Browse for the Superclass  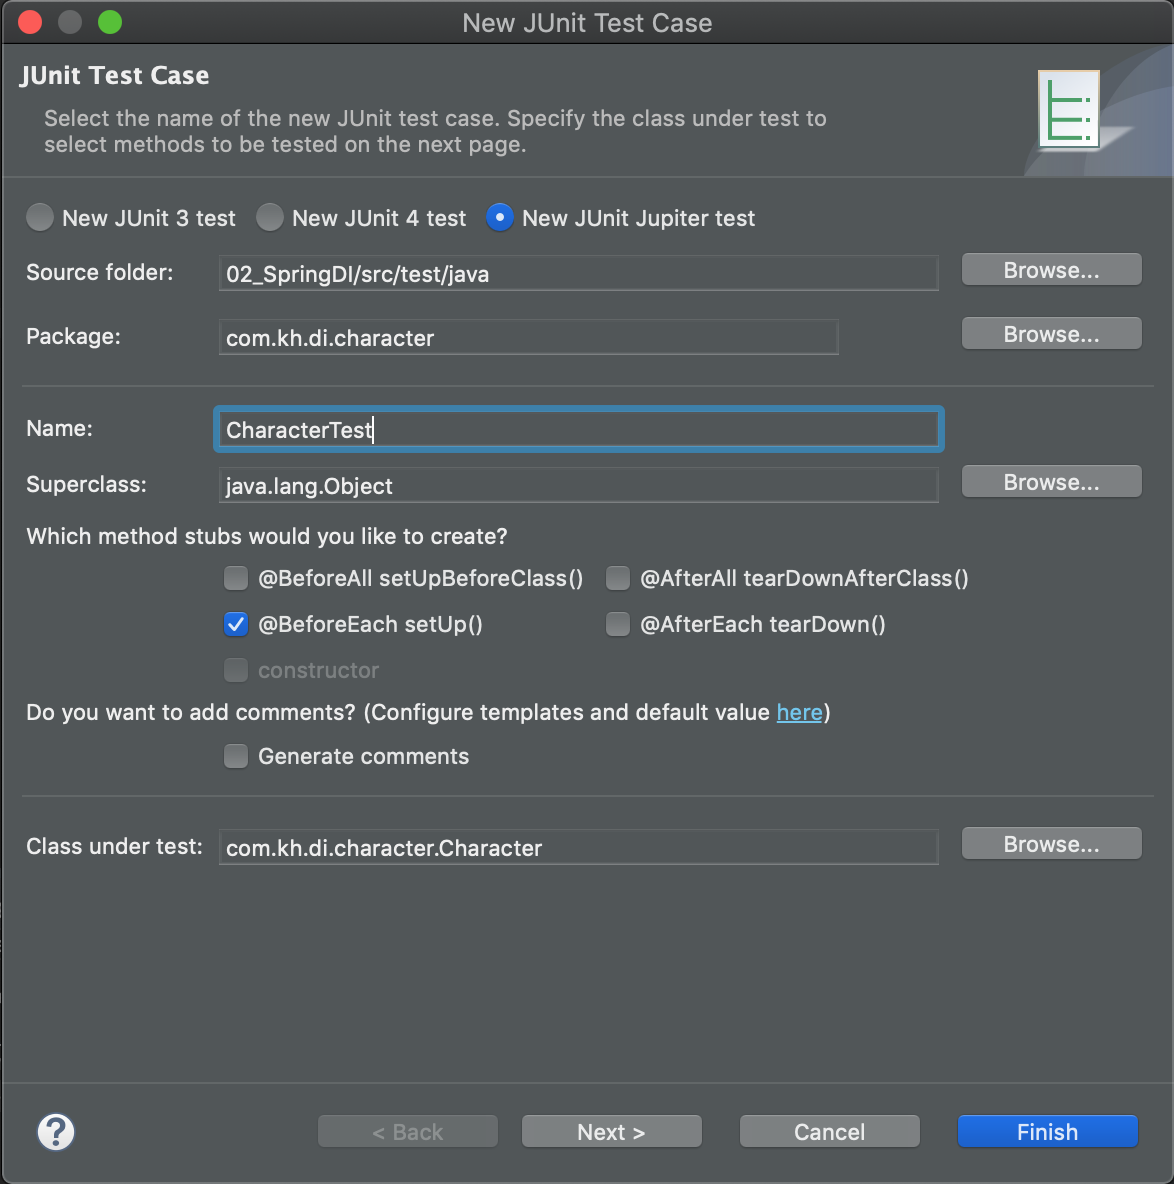click(1051, 482)
